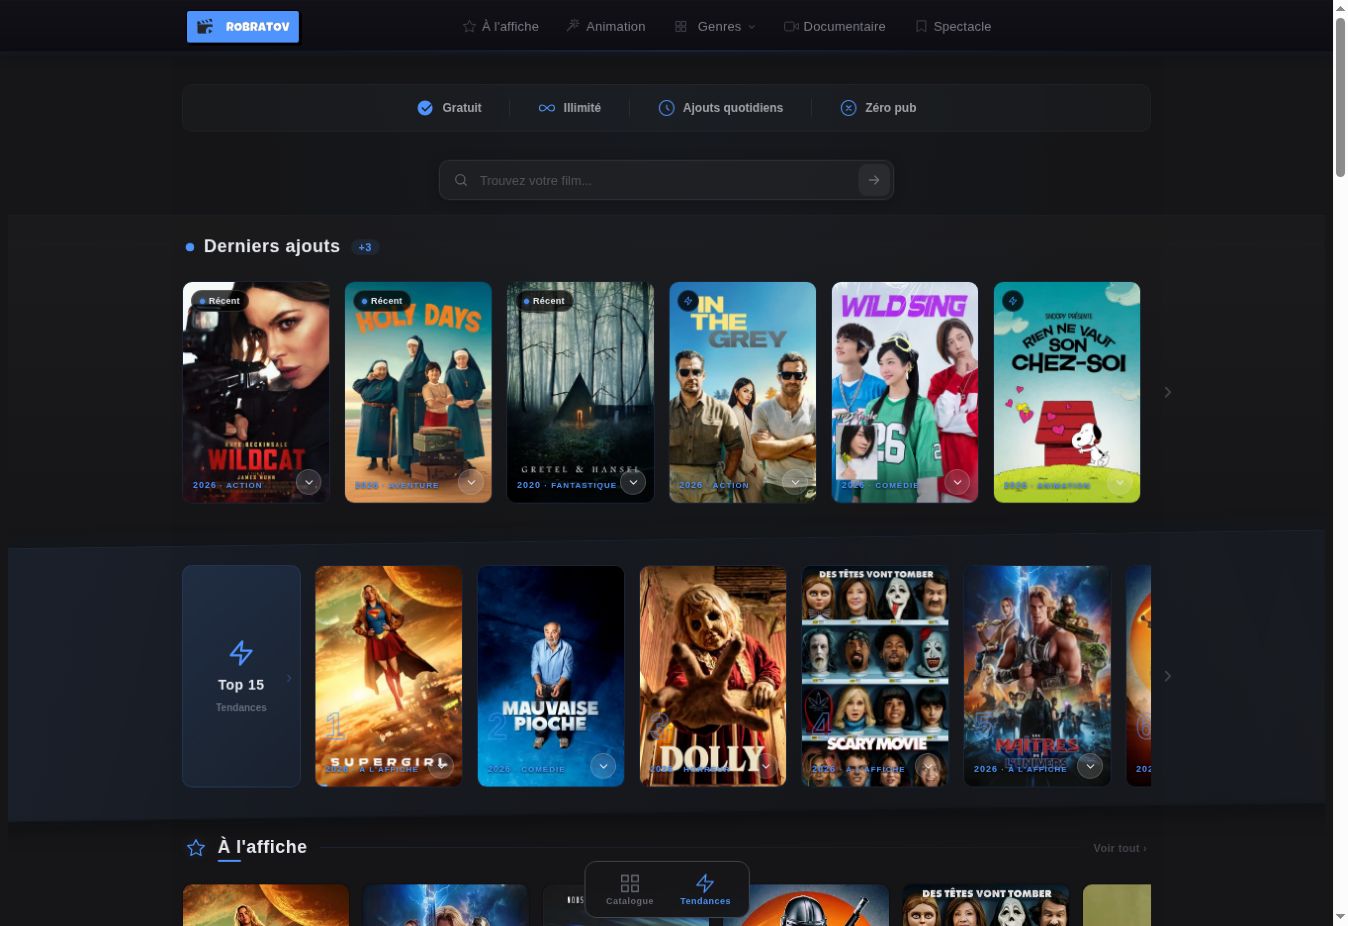Image resolution: width=1348 pixels, height=926 pixels.
Task: Expand details chevron on Holy Days card
Action: tap(471, 482)
